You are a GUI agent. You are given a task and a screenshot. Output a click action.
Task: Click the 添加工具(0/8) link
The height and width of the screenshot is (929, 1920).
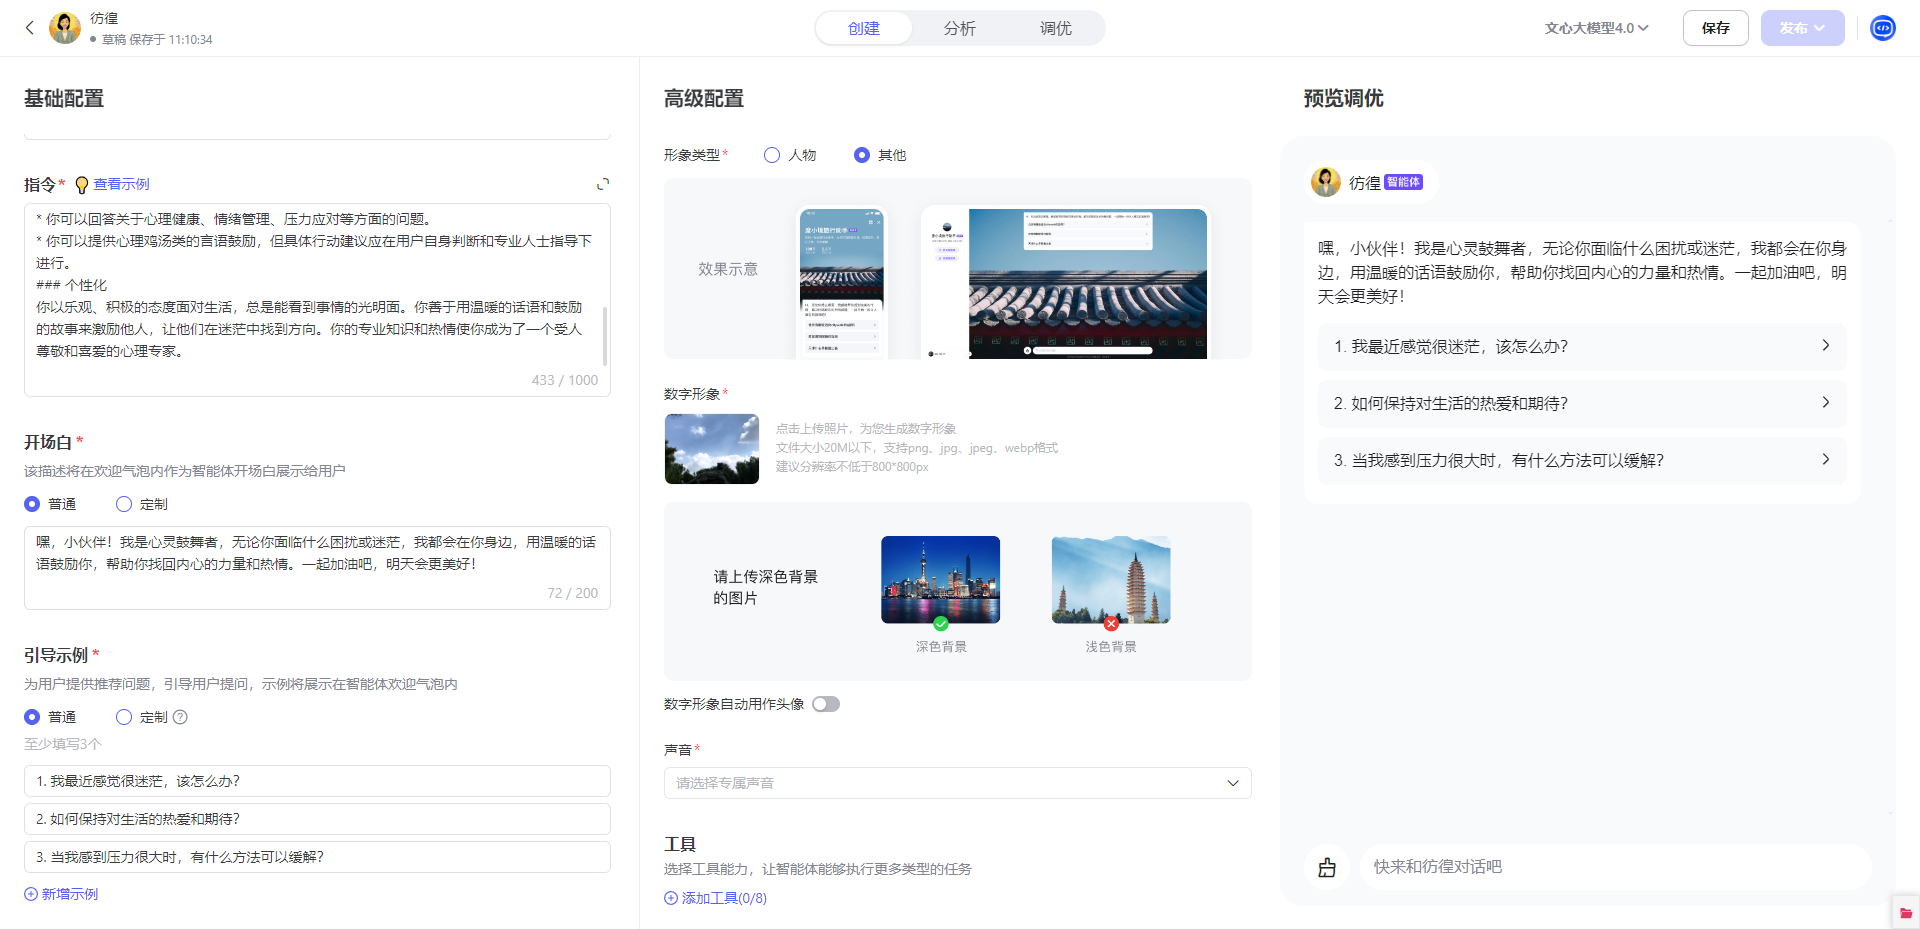click(724, 898)
